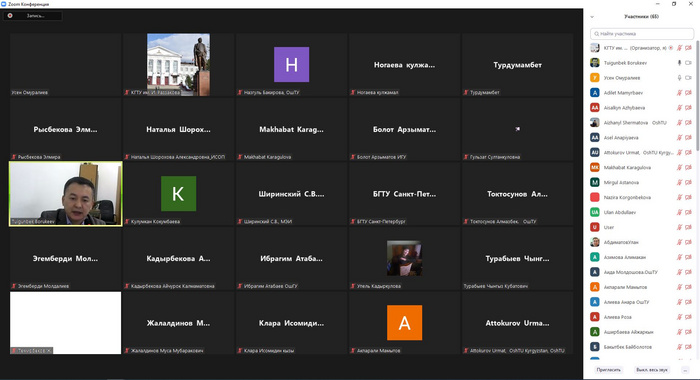Open the three-dots more options menu
The height and width of the screenshot is (380, 700).
click(x=685, y=370)
